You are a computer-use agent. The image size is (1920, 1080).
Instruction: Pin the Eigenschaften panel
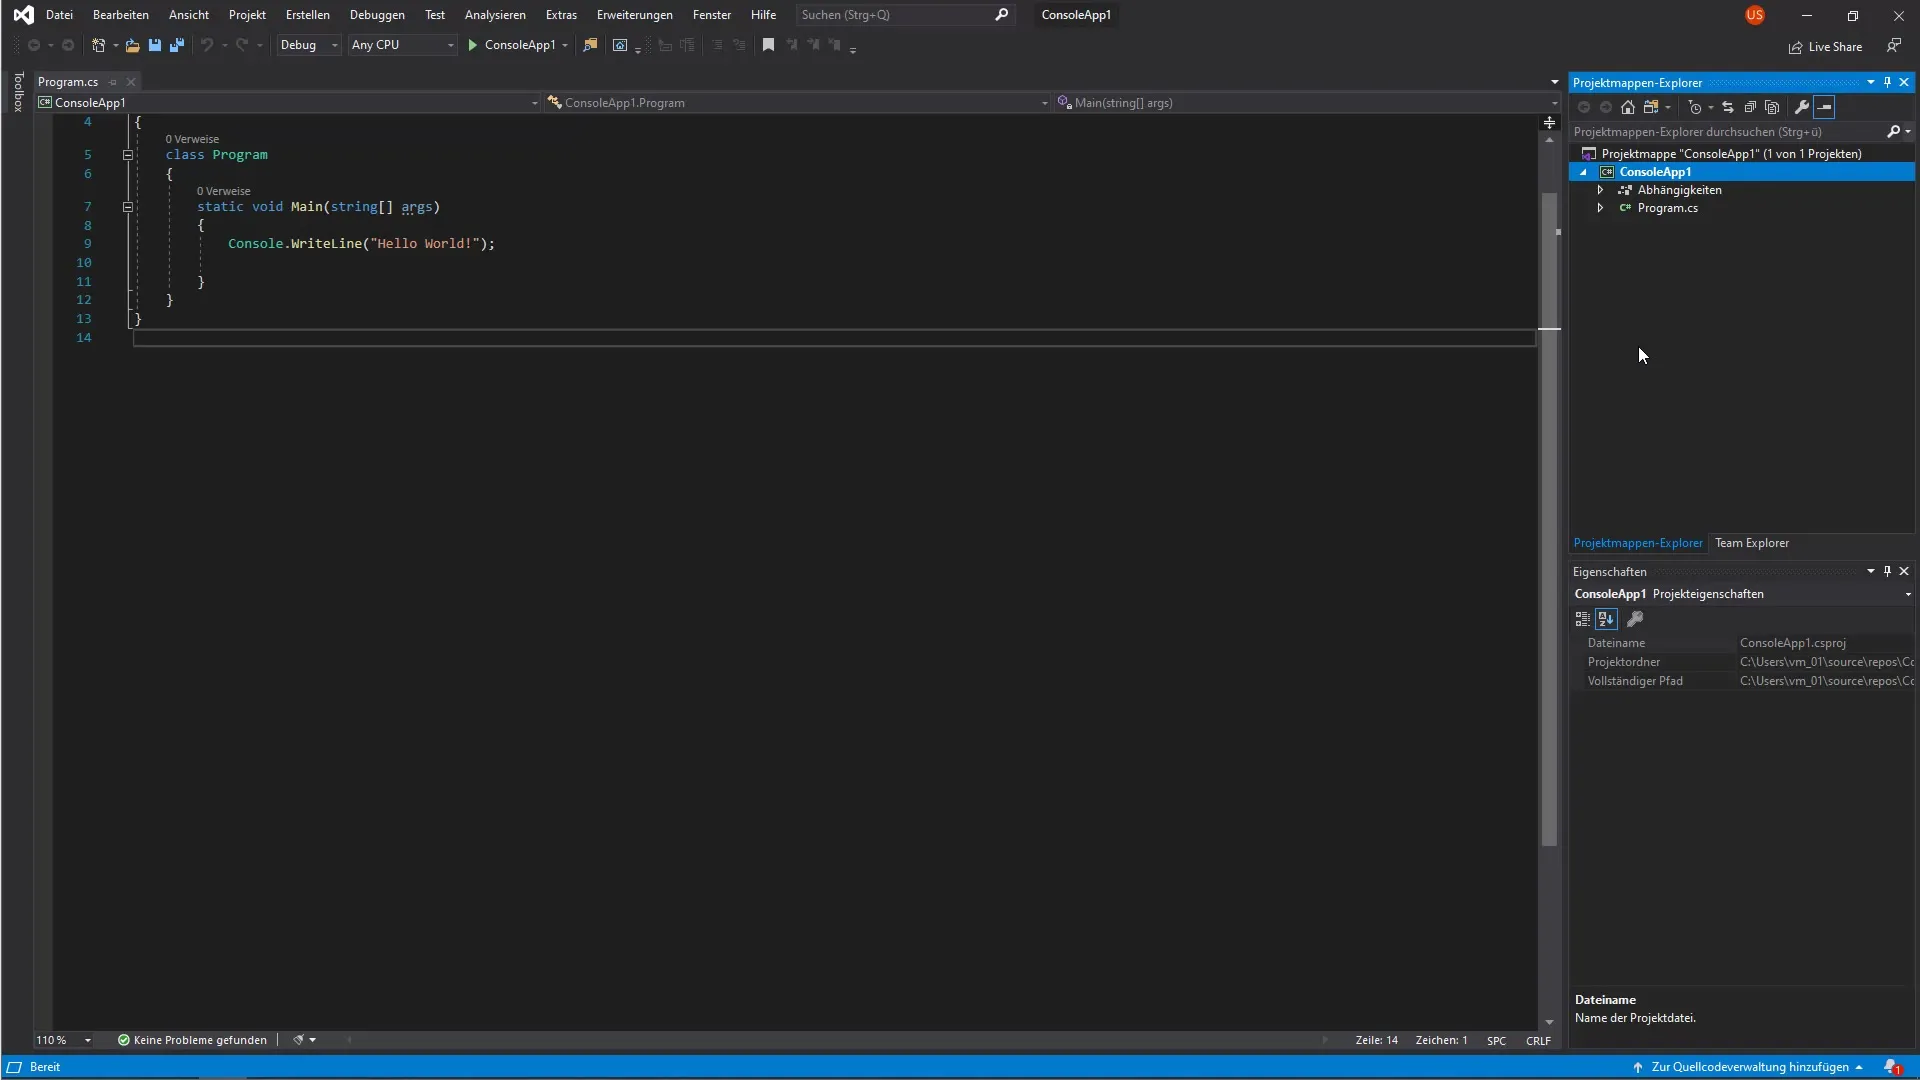(x=1887, y=571)
